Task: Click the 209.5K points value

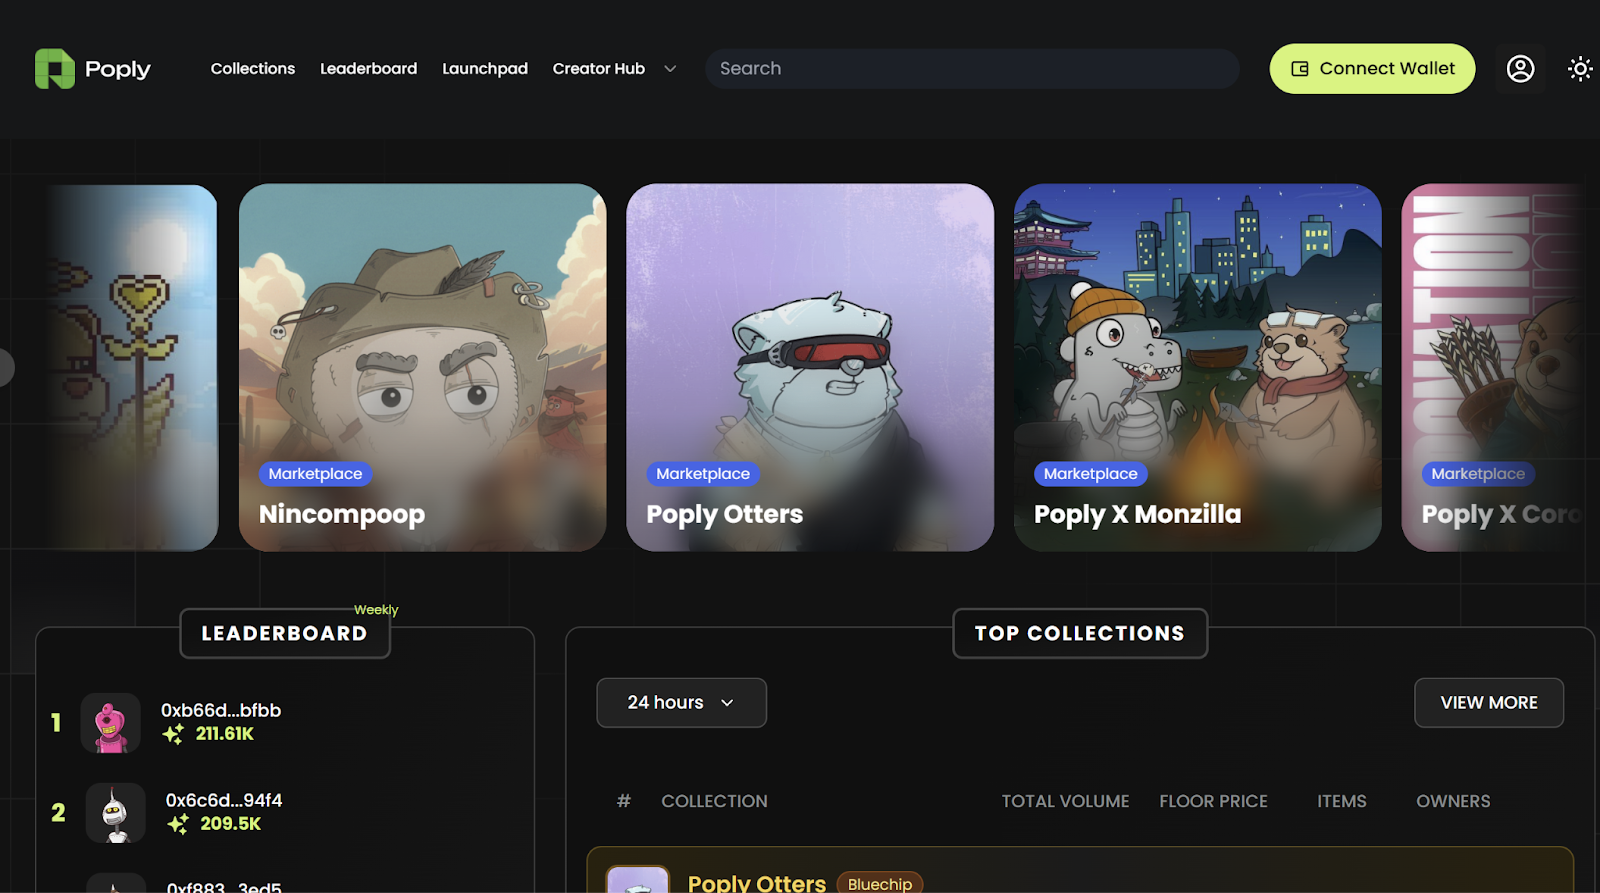Action: tap(231, 824)
